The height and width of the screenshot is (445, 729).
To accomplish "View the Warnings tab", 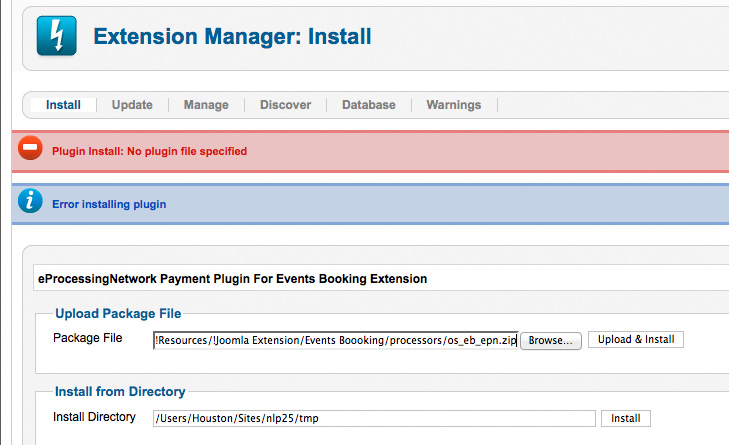I will click(454, 105).
